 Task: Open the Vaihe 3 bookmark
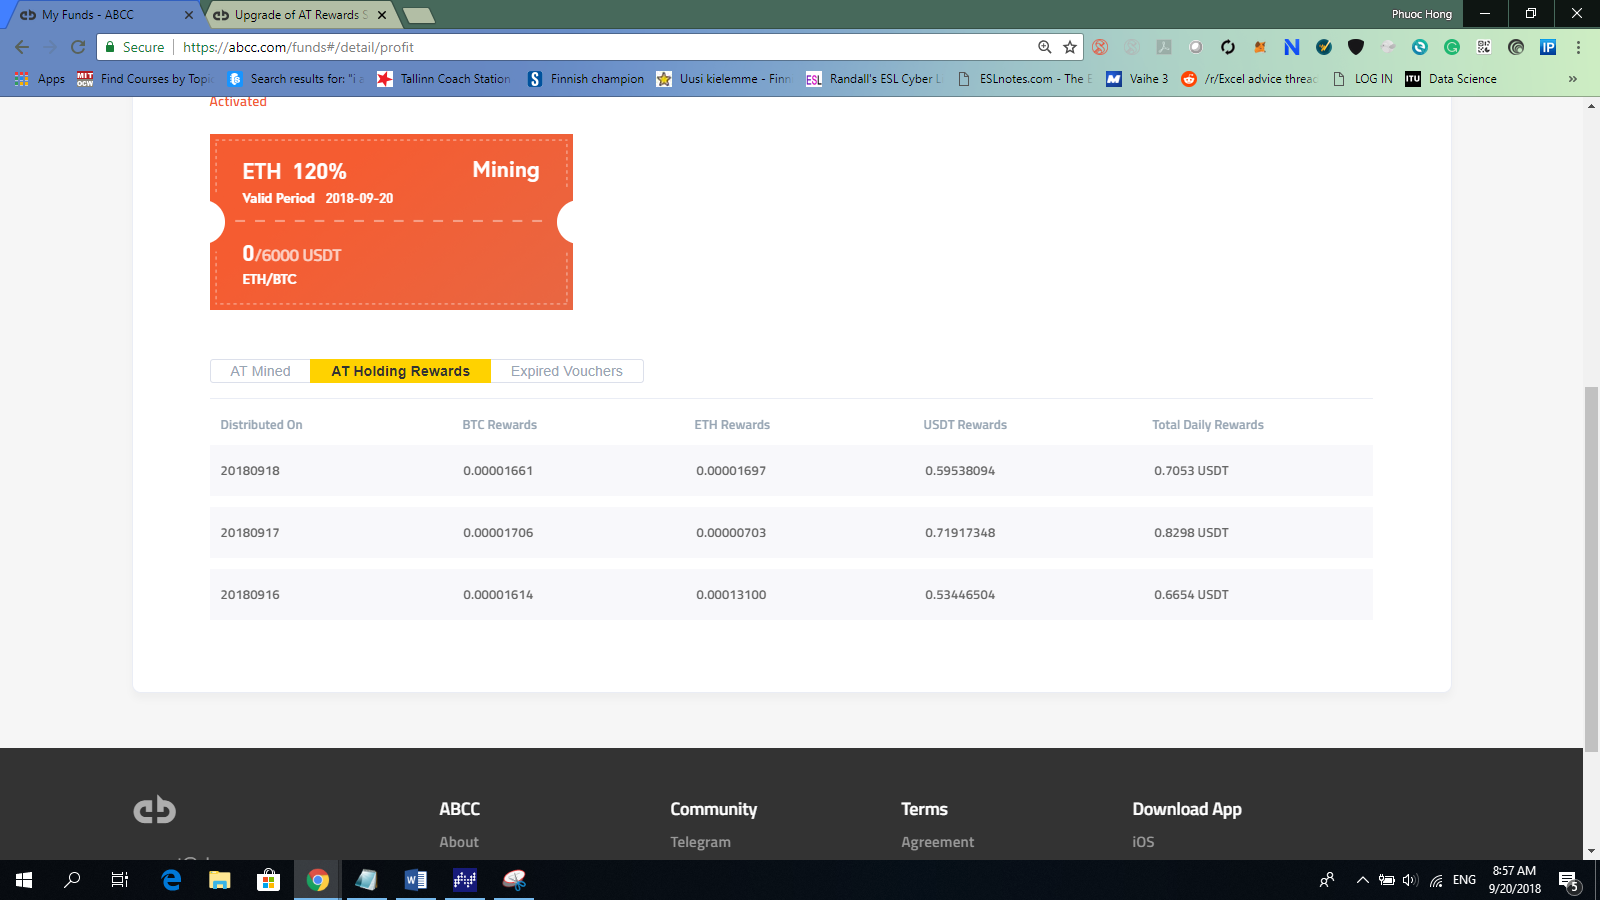tap(1137, 79)
